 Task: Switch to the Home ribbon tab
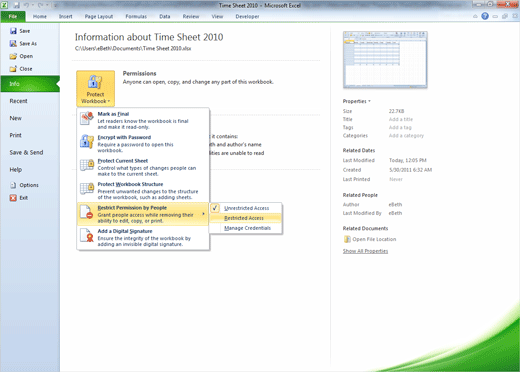[40, 16]
